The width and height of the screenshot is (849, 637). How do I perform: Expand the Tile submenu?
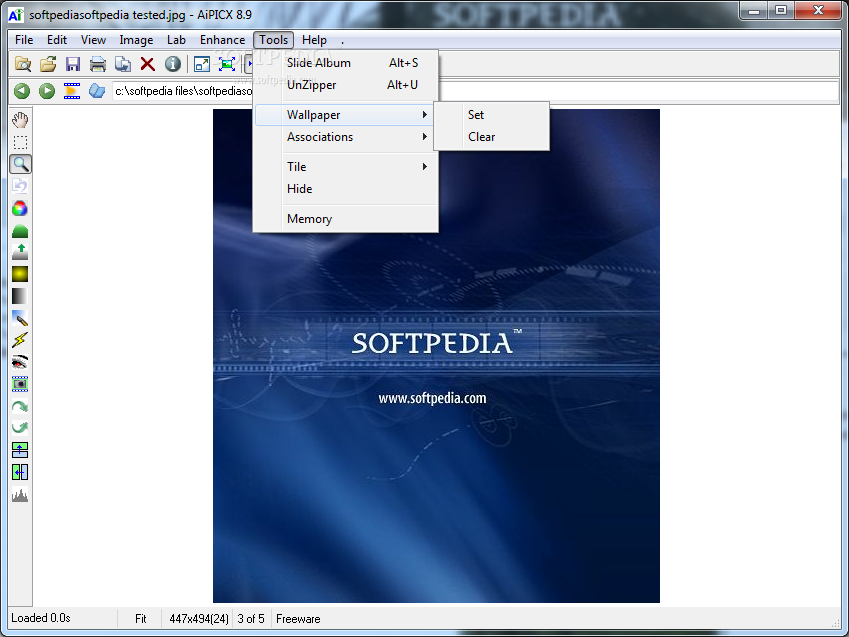tap(345, 167)
